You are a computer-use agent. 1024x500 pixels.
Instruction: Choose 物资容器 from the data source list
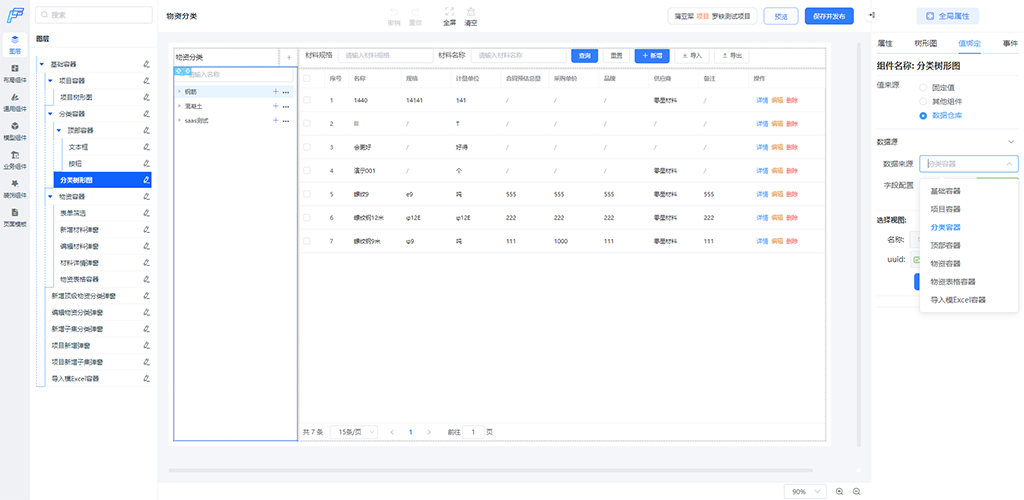coord(945,263)
